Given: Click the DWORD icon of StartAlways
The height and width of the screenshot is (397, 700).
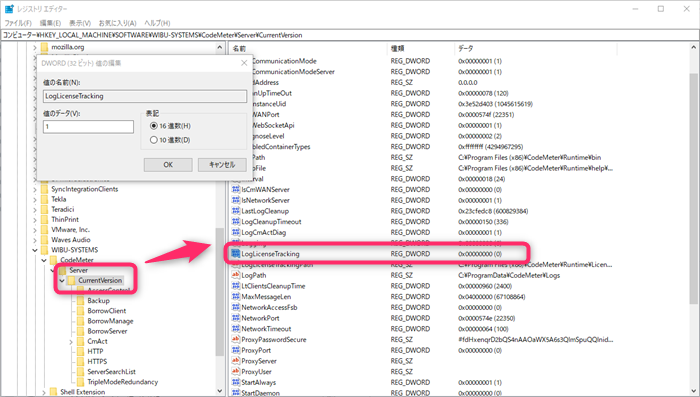Looking at the screenshot, I should pos(236,382).
